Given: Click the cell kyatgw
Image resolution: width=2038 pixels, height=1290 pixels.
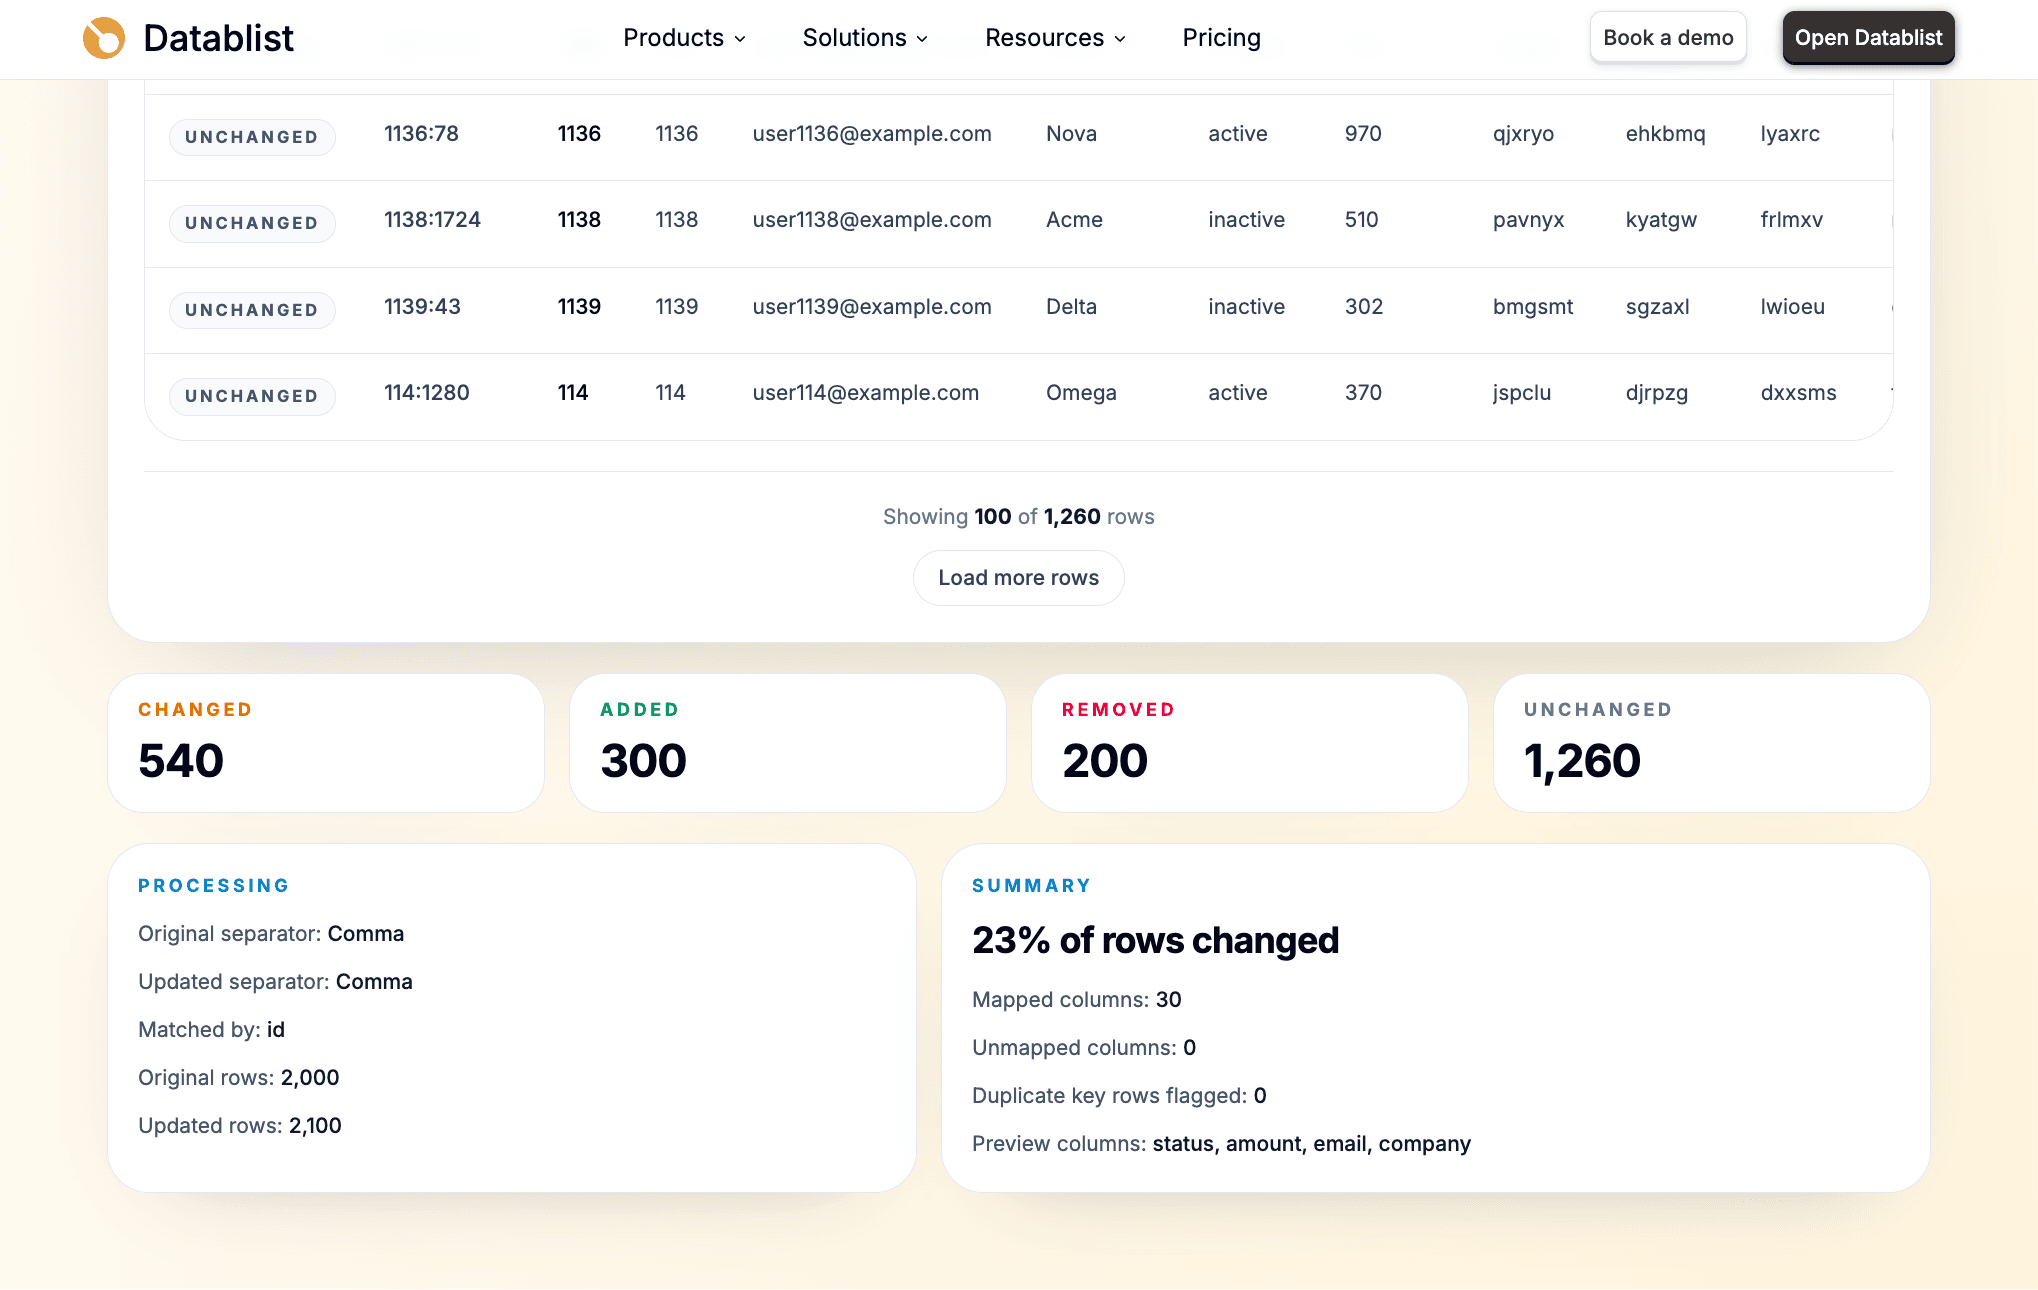Looking at the screenshot, I should pyautogui.click(x=1661, y=220).
